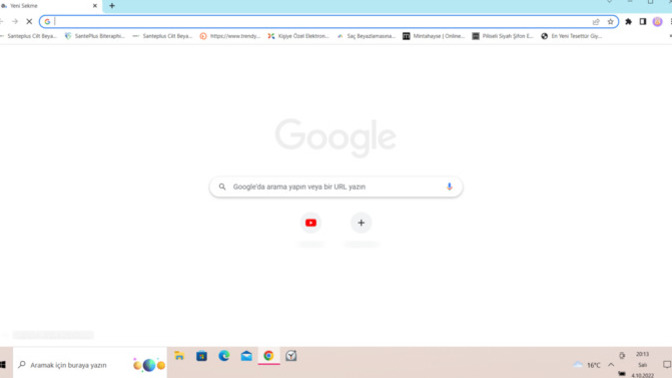Open the weather widget showing 16°C
The height and width of the screenshot is (378, 672).
(x=587, y=365)
